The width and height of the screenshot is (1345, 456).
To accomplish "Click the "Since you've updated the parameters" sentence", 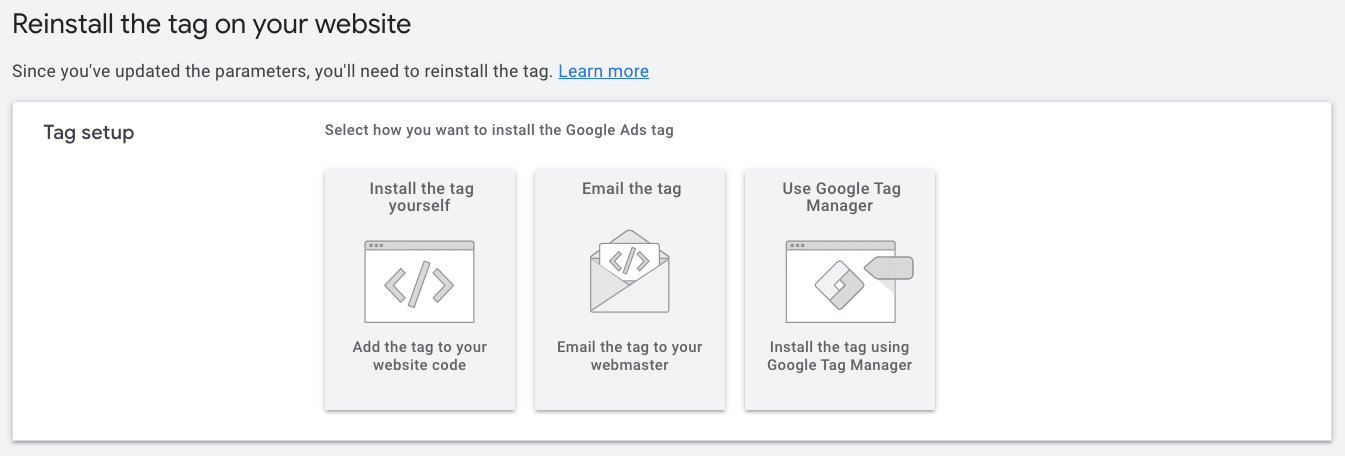I will click(282, 71).
